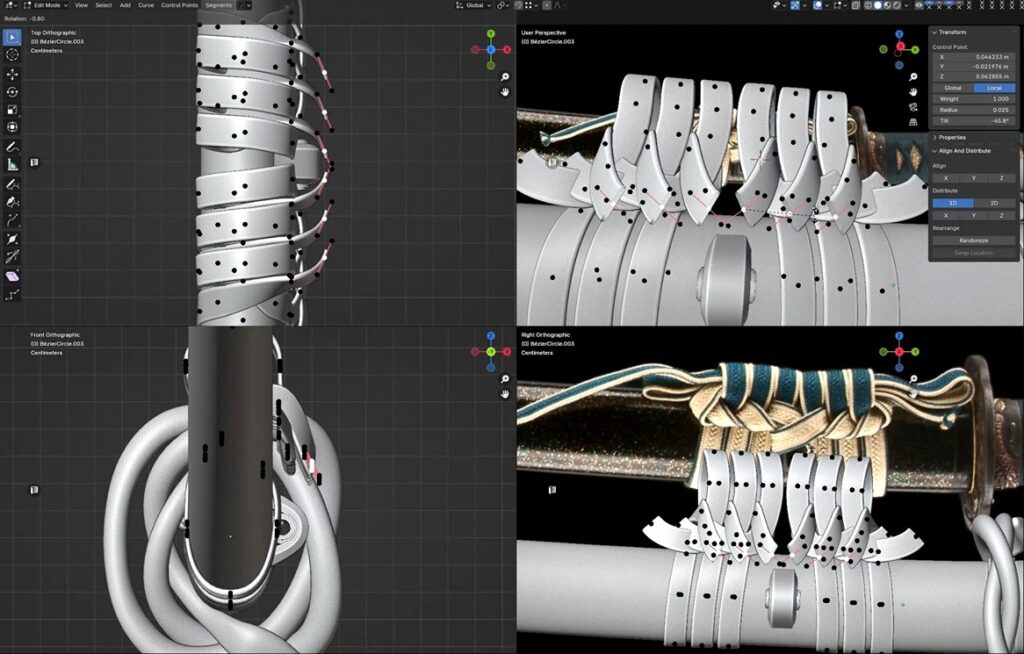The height and width of the screenshot is (654, 1024).
Task: Open the editor type dropdown
Action: coord(10,5)
